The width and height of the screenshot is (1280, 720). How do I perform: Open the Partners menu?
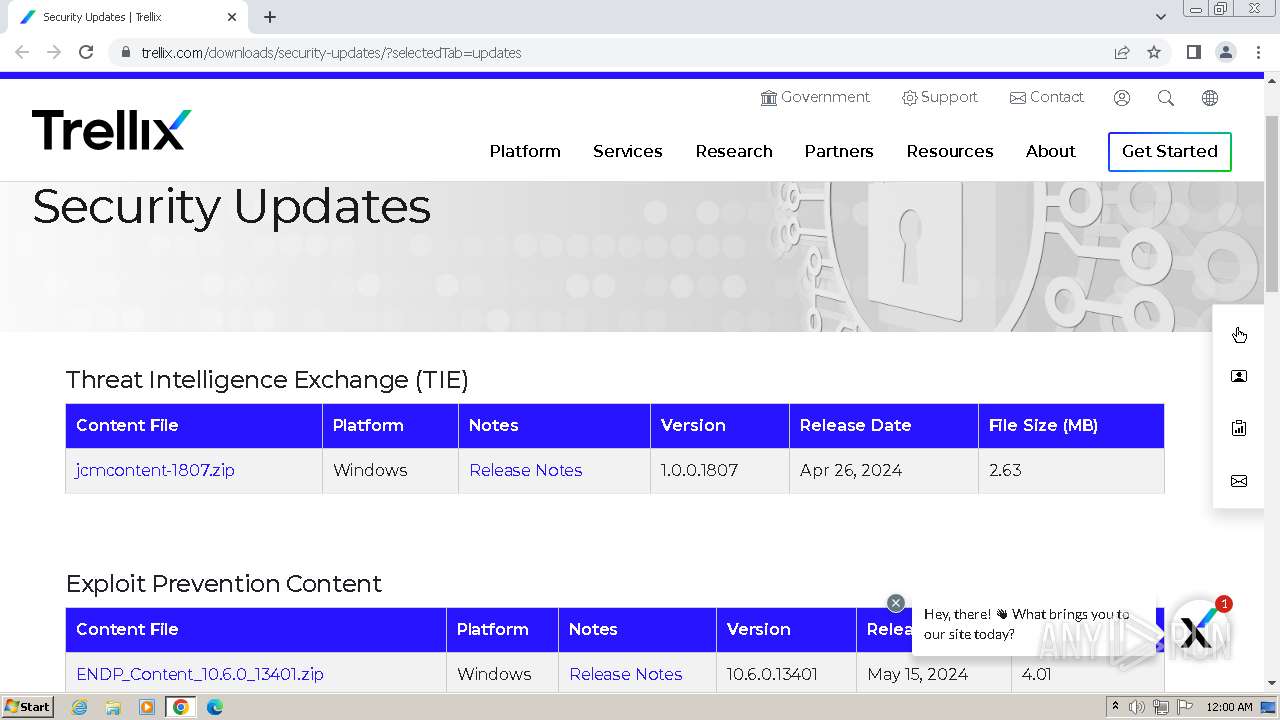coord(839,151)
